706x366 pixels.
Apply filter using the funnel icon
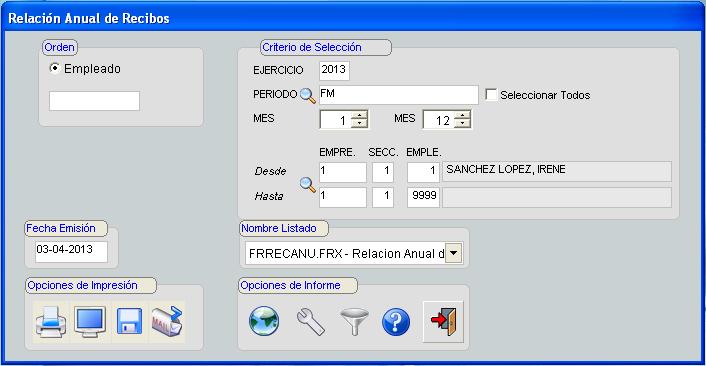(x=354, y=321)
